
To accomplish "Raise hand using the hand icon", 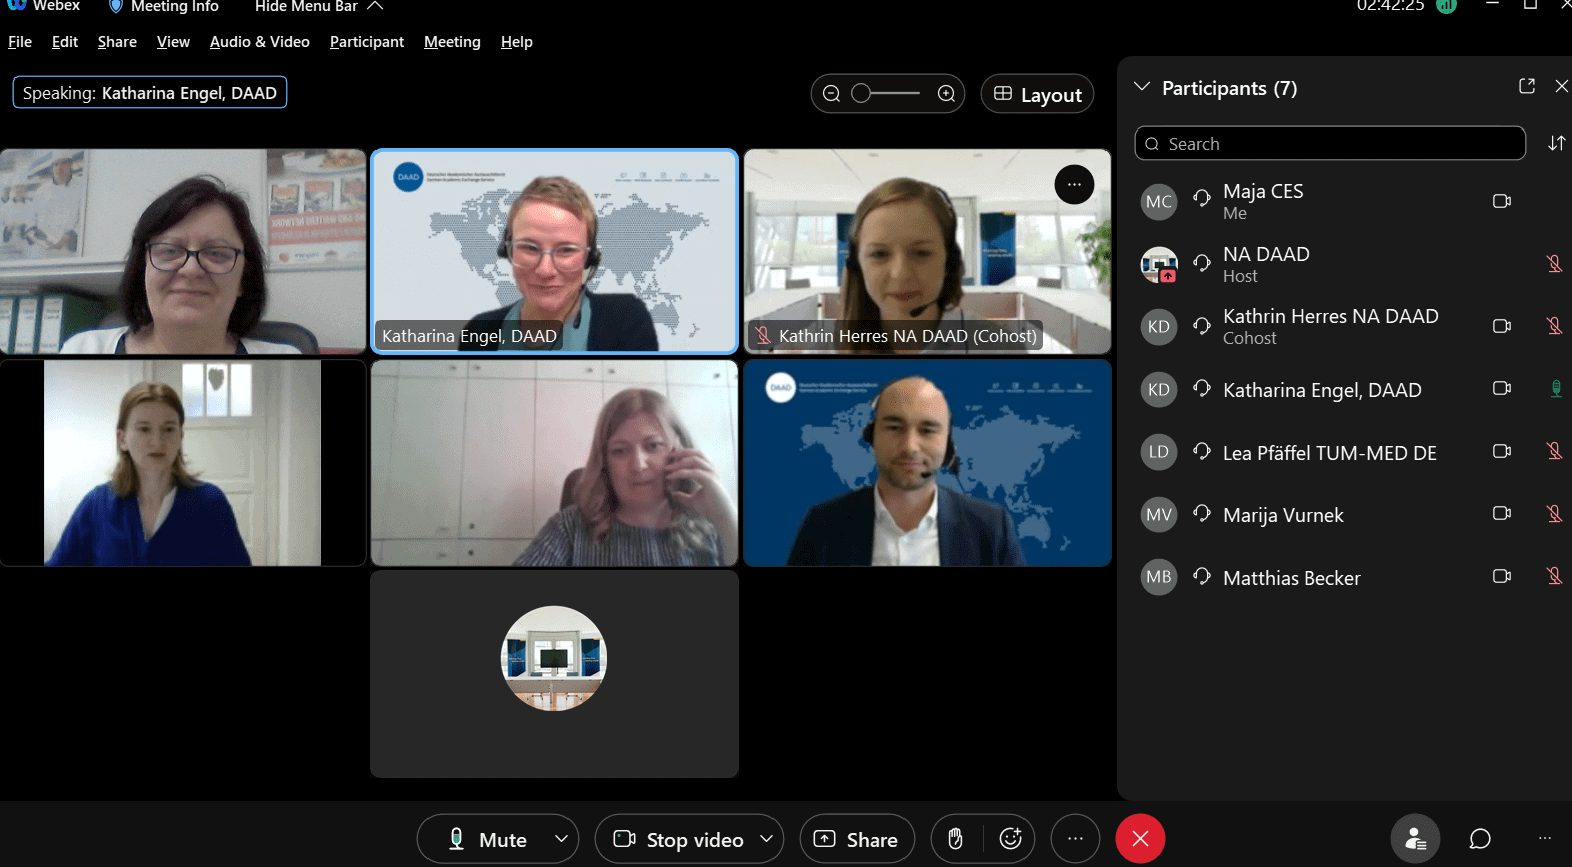I will tap(955, 839).
